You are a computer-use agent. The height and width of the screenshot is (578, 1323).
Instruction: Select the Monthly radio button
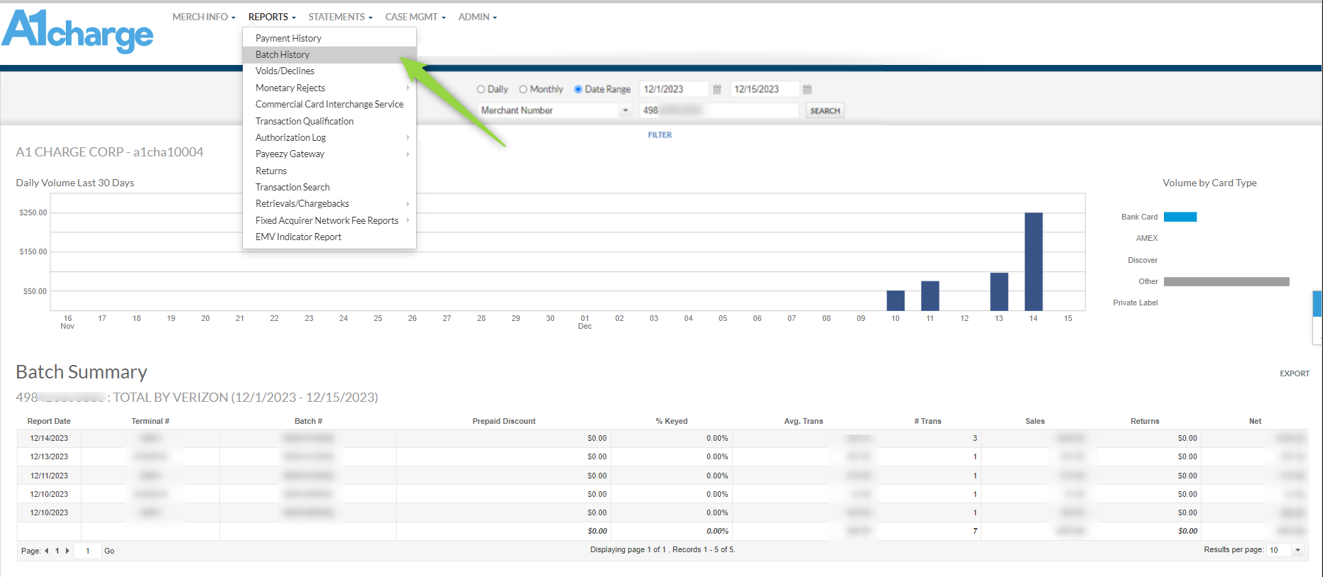click(523, 89)
